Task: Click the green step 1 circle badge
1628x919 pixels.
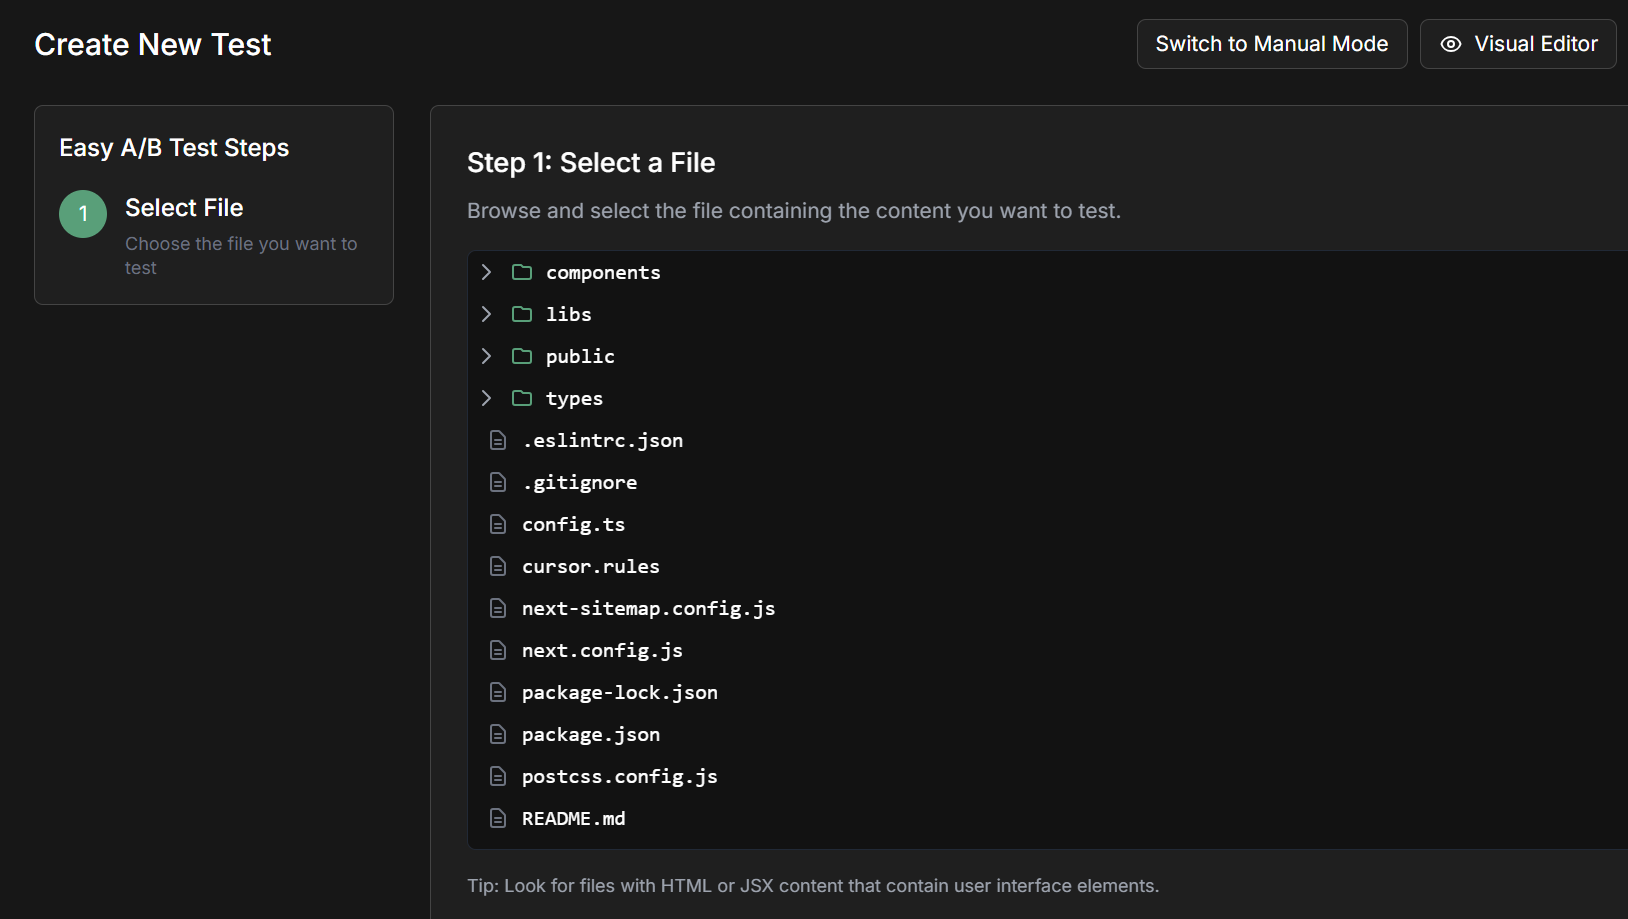Action: click(x=82, y=213)
